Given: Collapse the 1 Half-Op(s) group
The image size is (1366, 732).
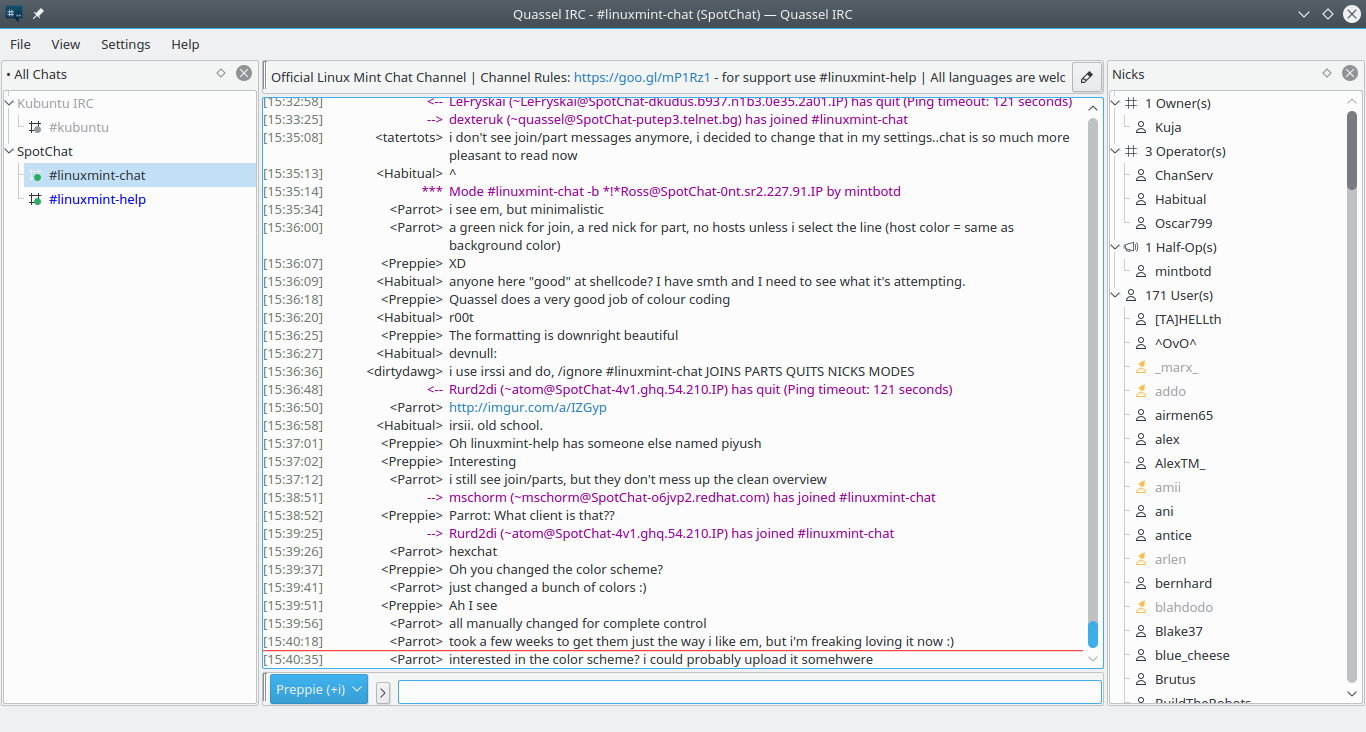Looking at the screenshot, I should click(x=1116, y=247).
